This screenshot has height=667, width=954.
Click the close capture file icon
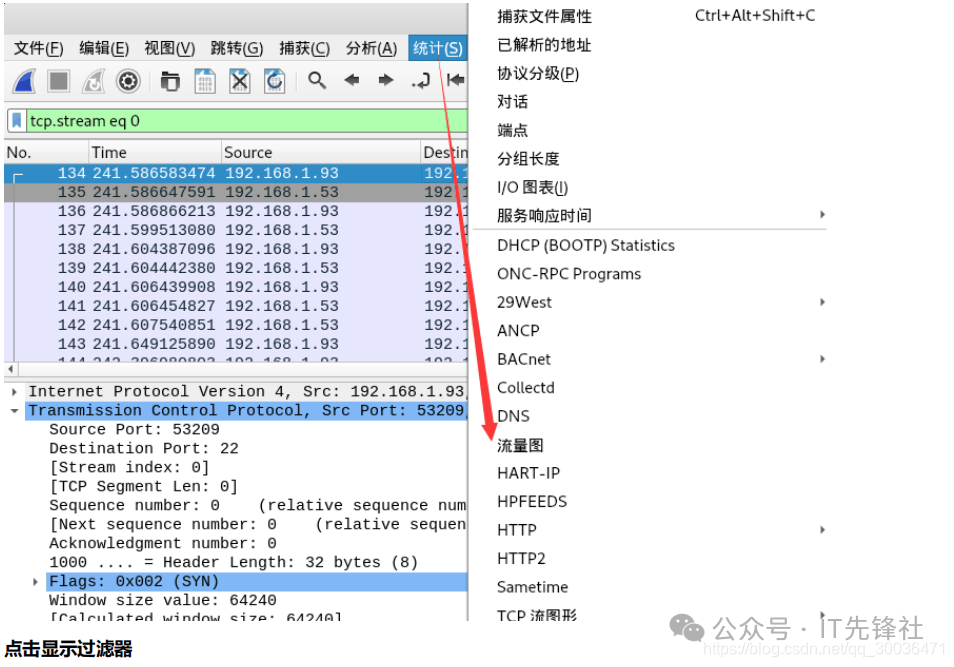tap(239, 81)
